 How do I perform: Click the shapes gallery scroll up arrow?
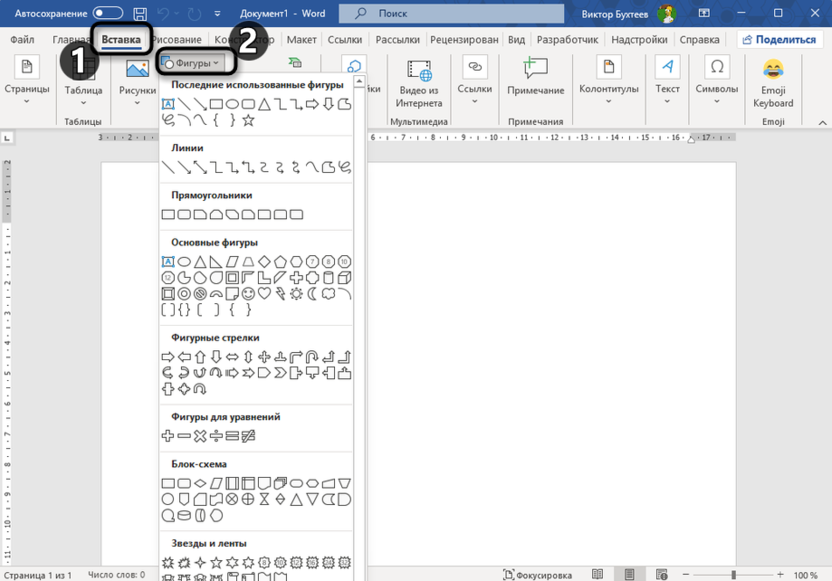(x=359, y=81)
